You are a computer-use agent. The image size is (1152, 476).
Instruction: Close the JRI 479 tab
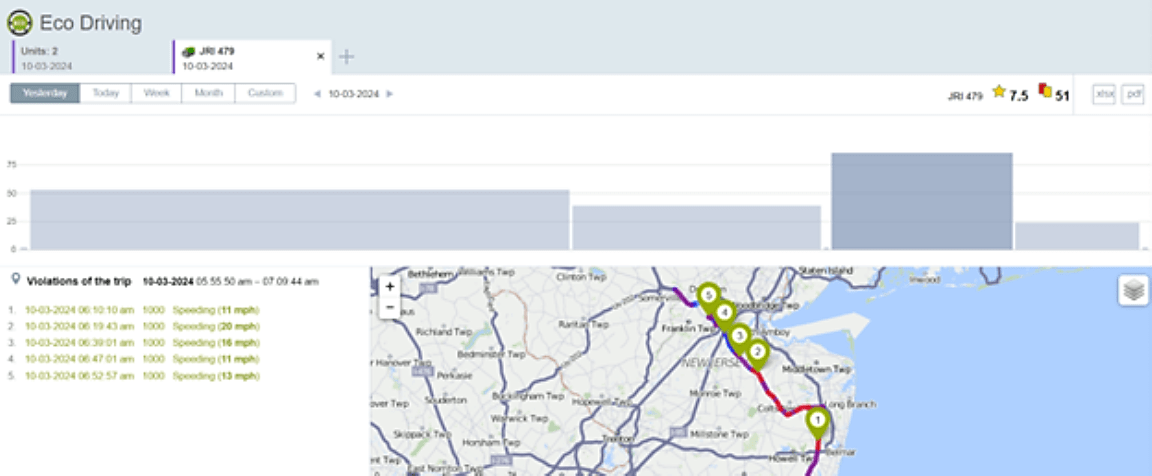pos(320,56)
